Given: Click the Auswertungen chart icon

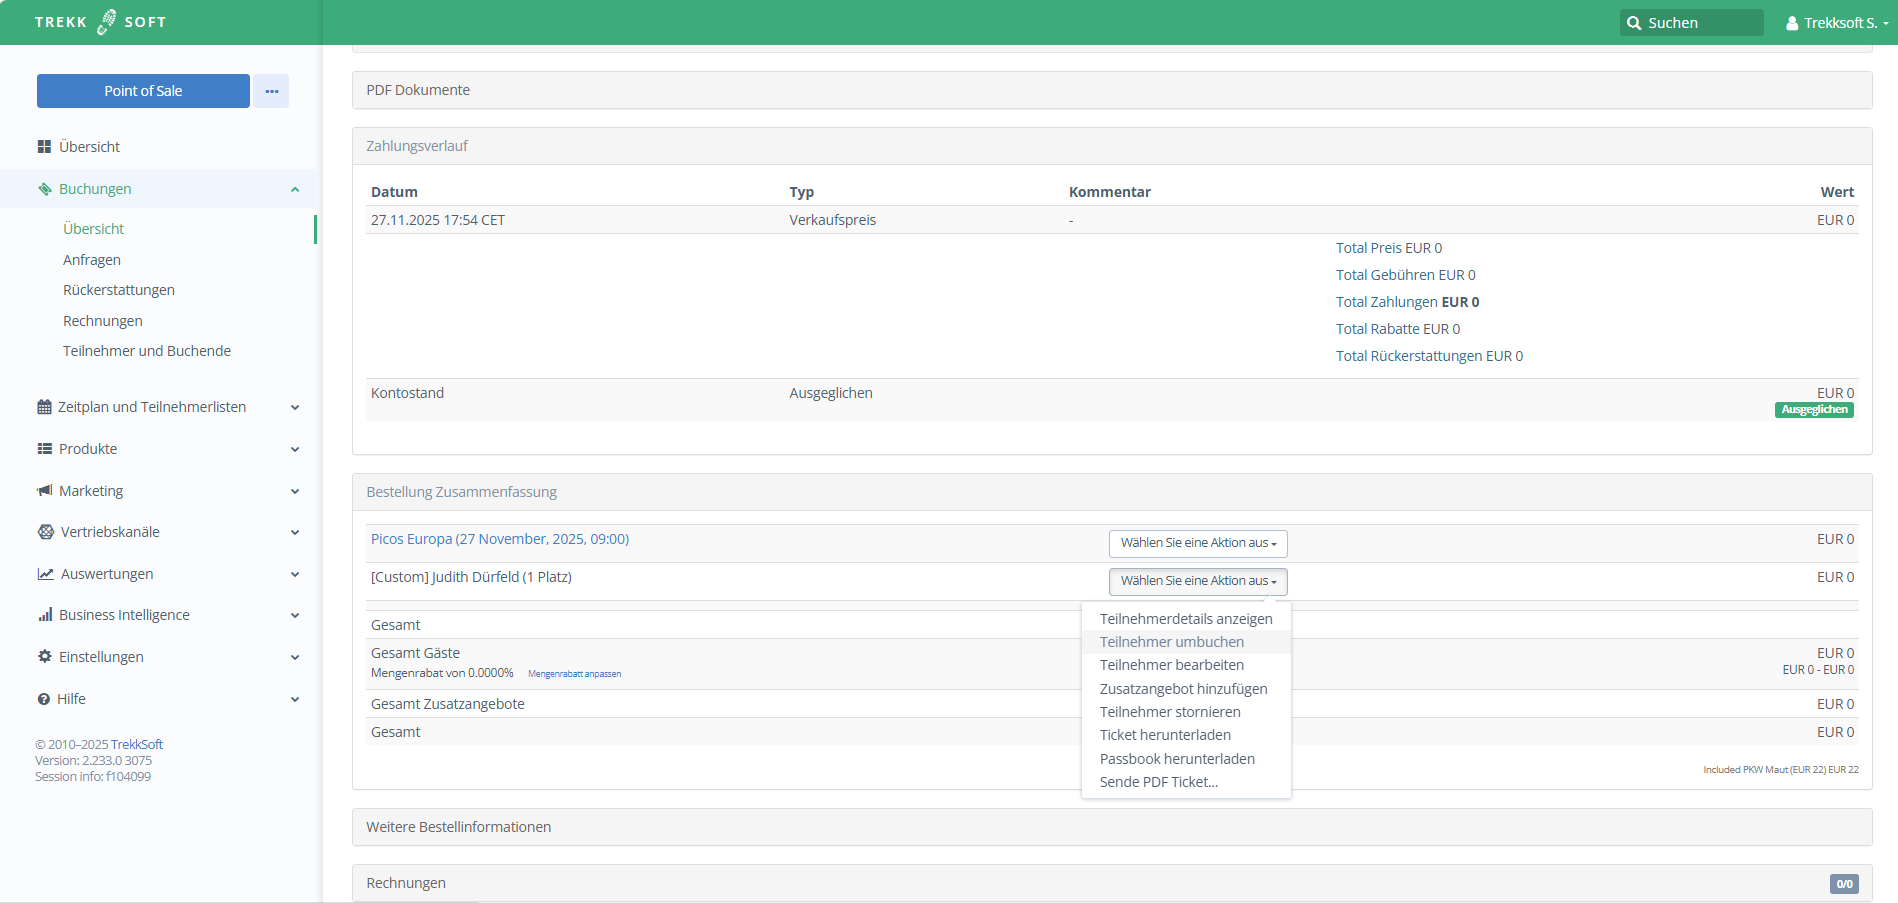Looking at the screenshot, I should click(45, 574).
